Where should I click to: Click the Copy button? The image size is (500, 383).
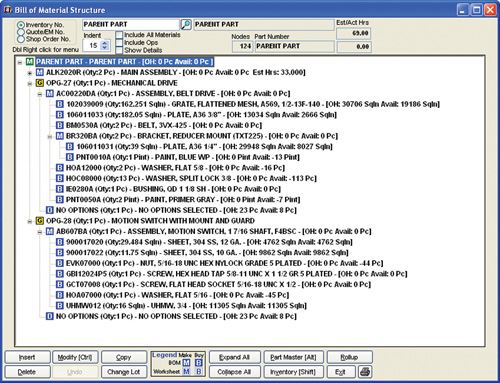[124, 357]
